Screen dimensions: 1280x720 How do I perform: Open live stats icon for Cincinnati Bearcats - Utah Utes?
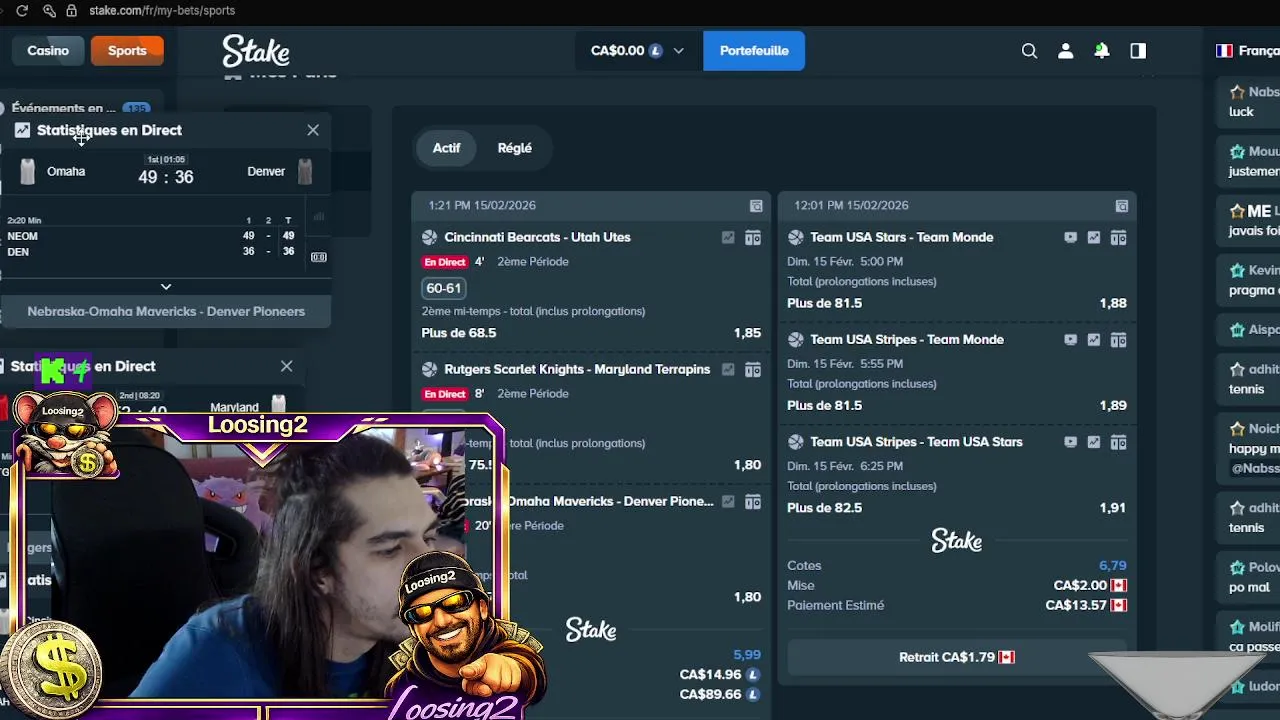tap(728, 238)
